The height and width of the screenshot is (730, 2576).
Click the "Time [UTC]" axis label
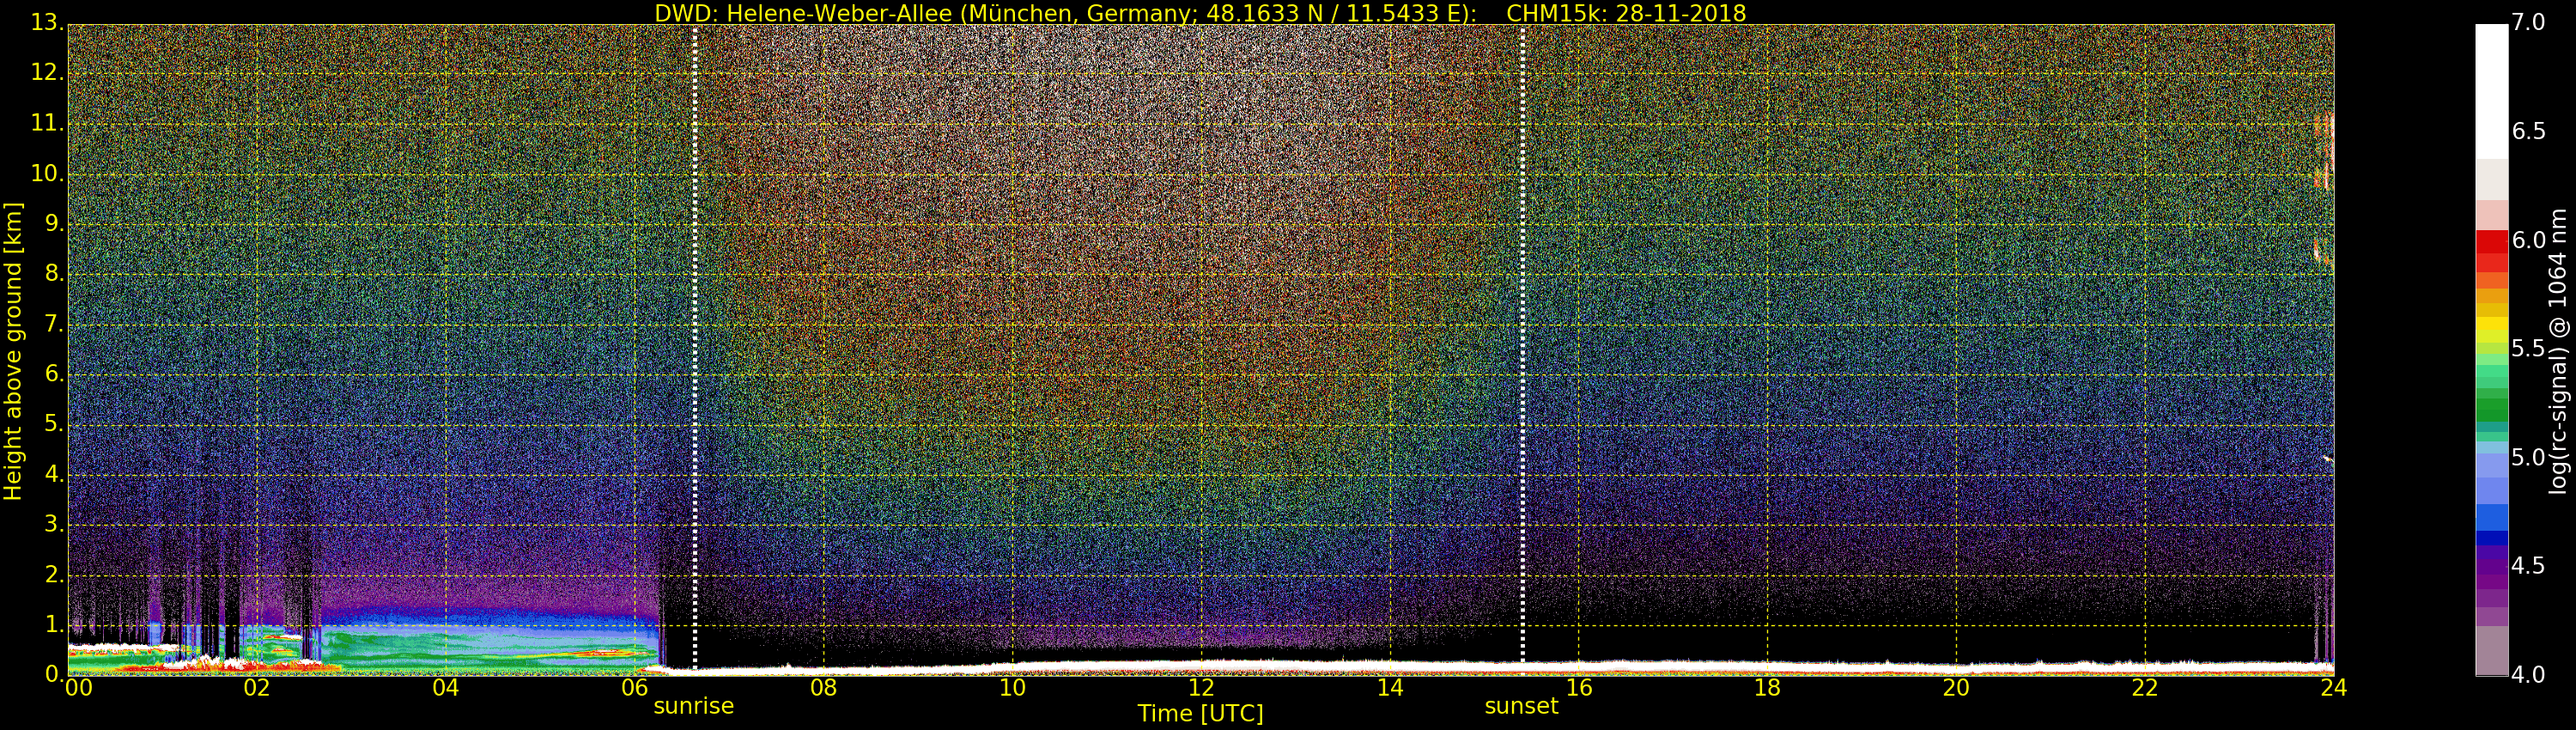click(1200, 714)
